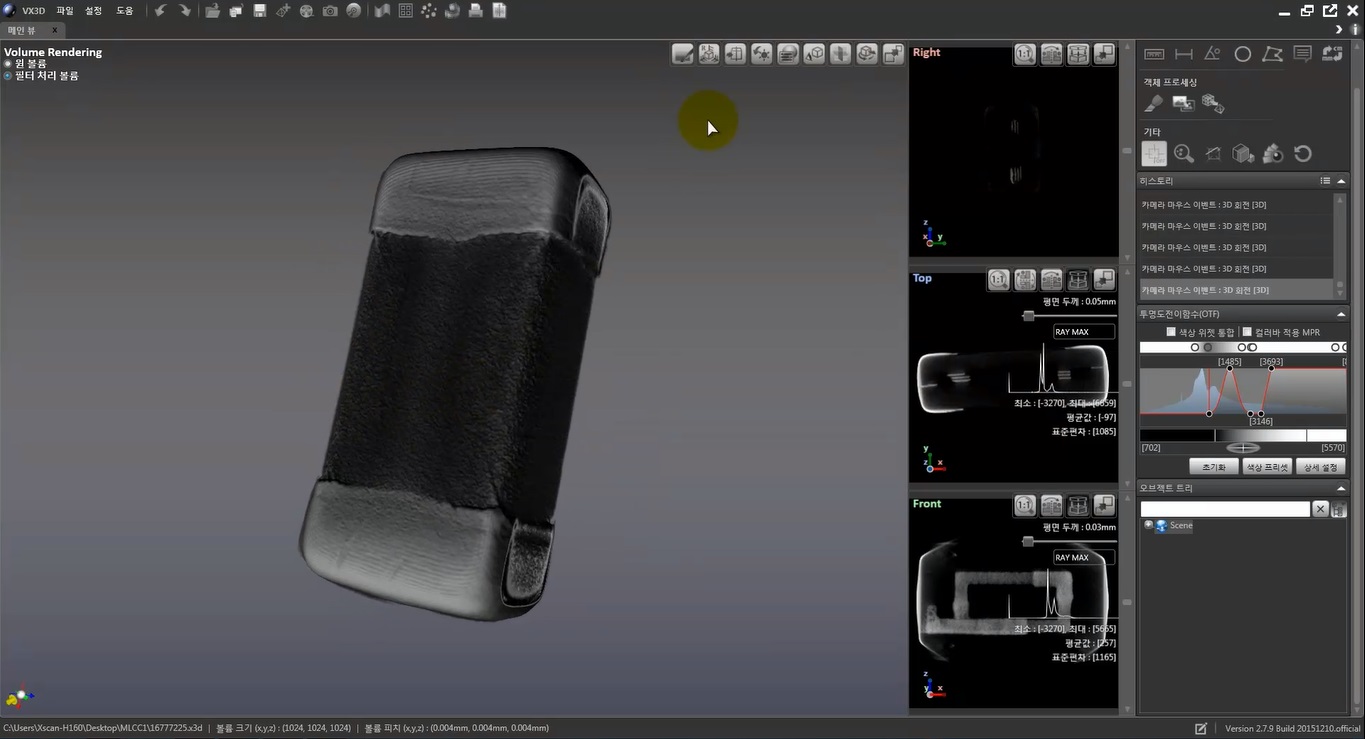This screenshot has width=1365, height=739.
Task: Click the 초기화 button
Action: click(x=1214, y=467)
